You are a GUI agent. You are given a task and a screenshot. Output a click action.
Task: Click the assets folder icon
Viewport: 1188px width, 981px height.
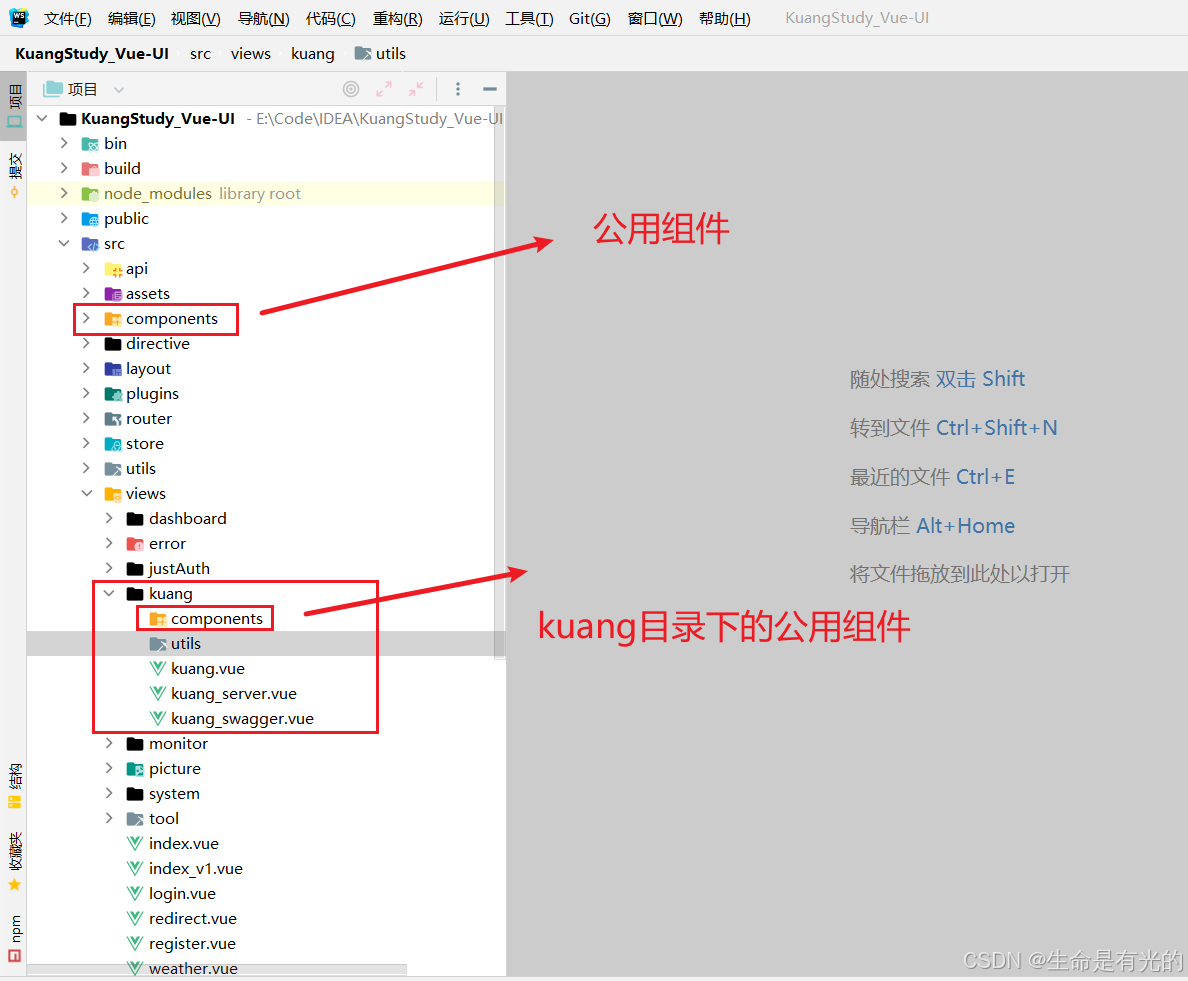(x=113, y=294)
